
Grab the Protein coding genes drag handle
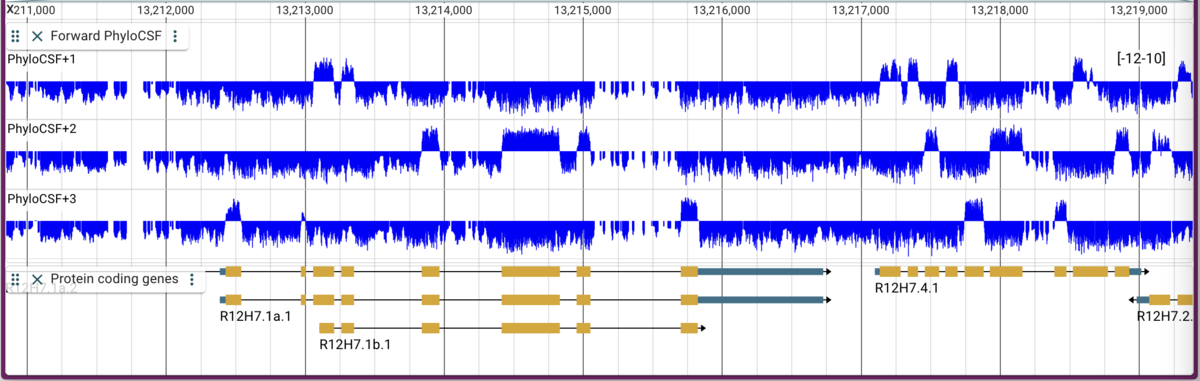tap(15, 279)
